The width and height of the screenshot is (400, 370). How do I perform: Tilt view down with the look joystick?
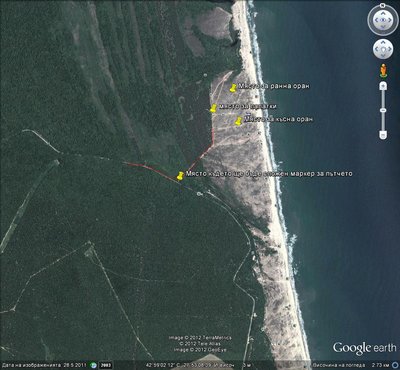point(383,27)
